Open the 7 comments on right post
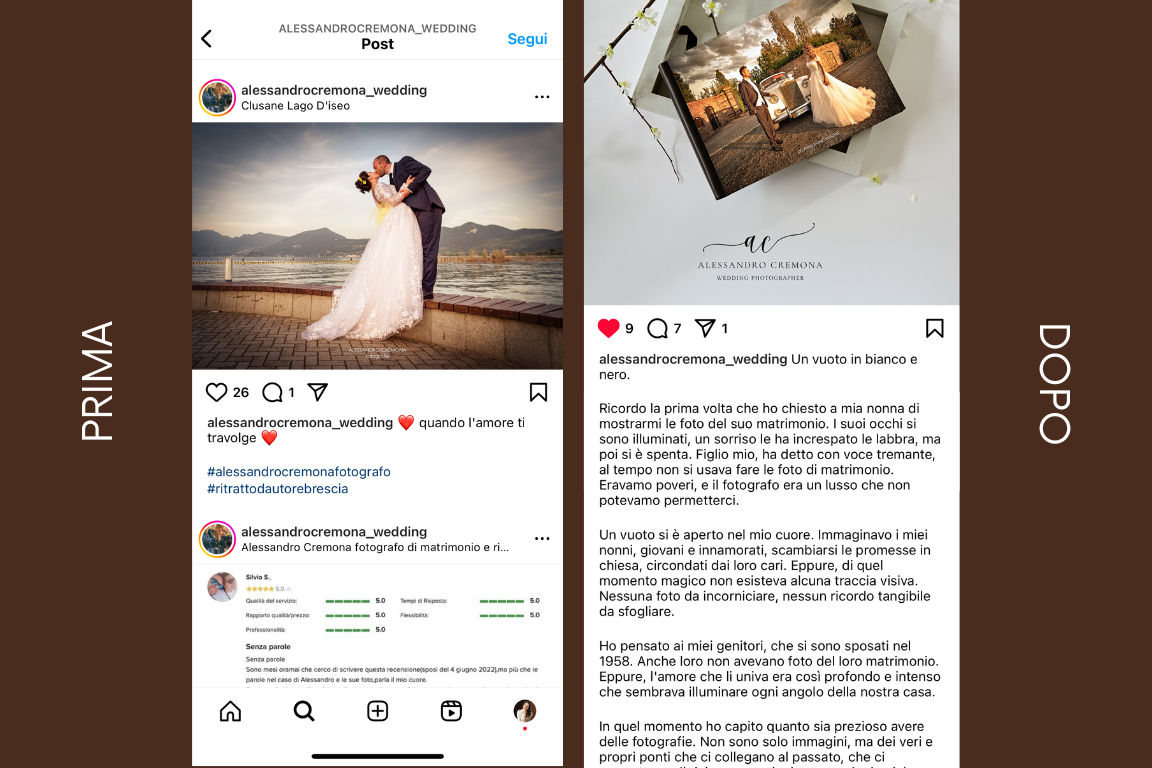The height and width of the screenshot is (768, 1152). tap(657, 329)
